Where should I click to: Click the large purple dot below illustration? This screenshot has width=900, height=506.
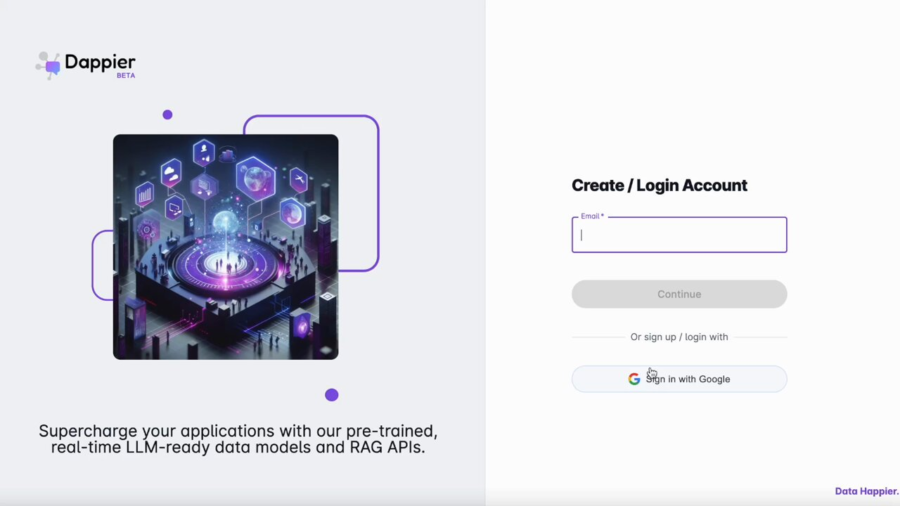(332, 395)
